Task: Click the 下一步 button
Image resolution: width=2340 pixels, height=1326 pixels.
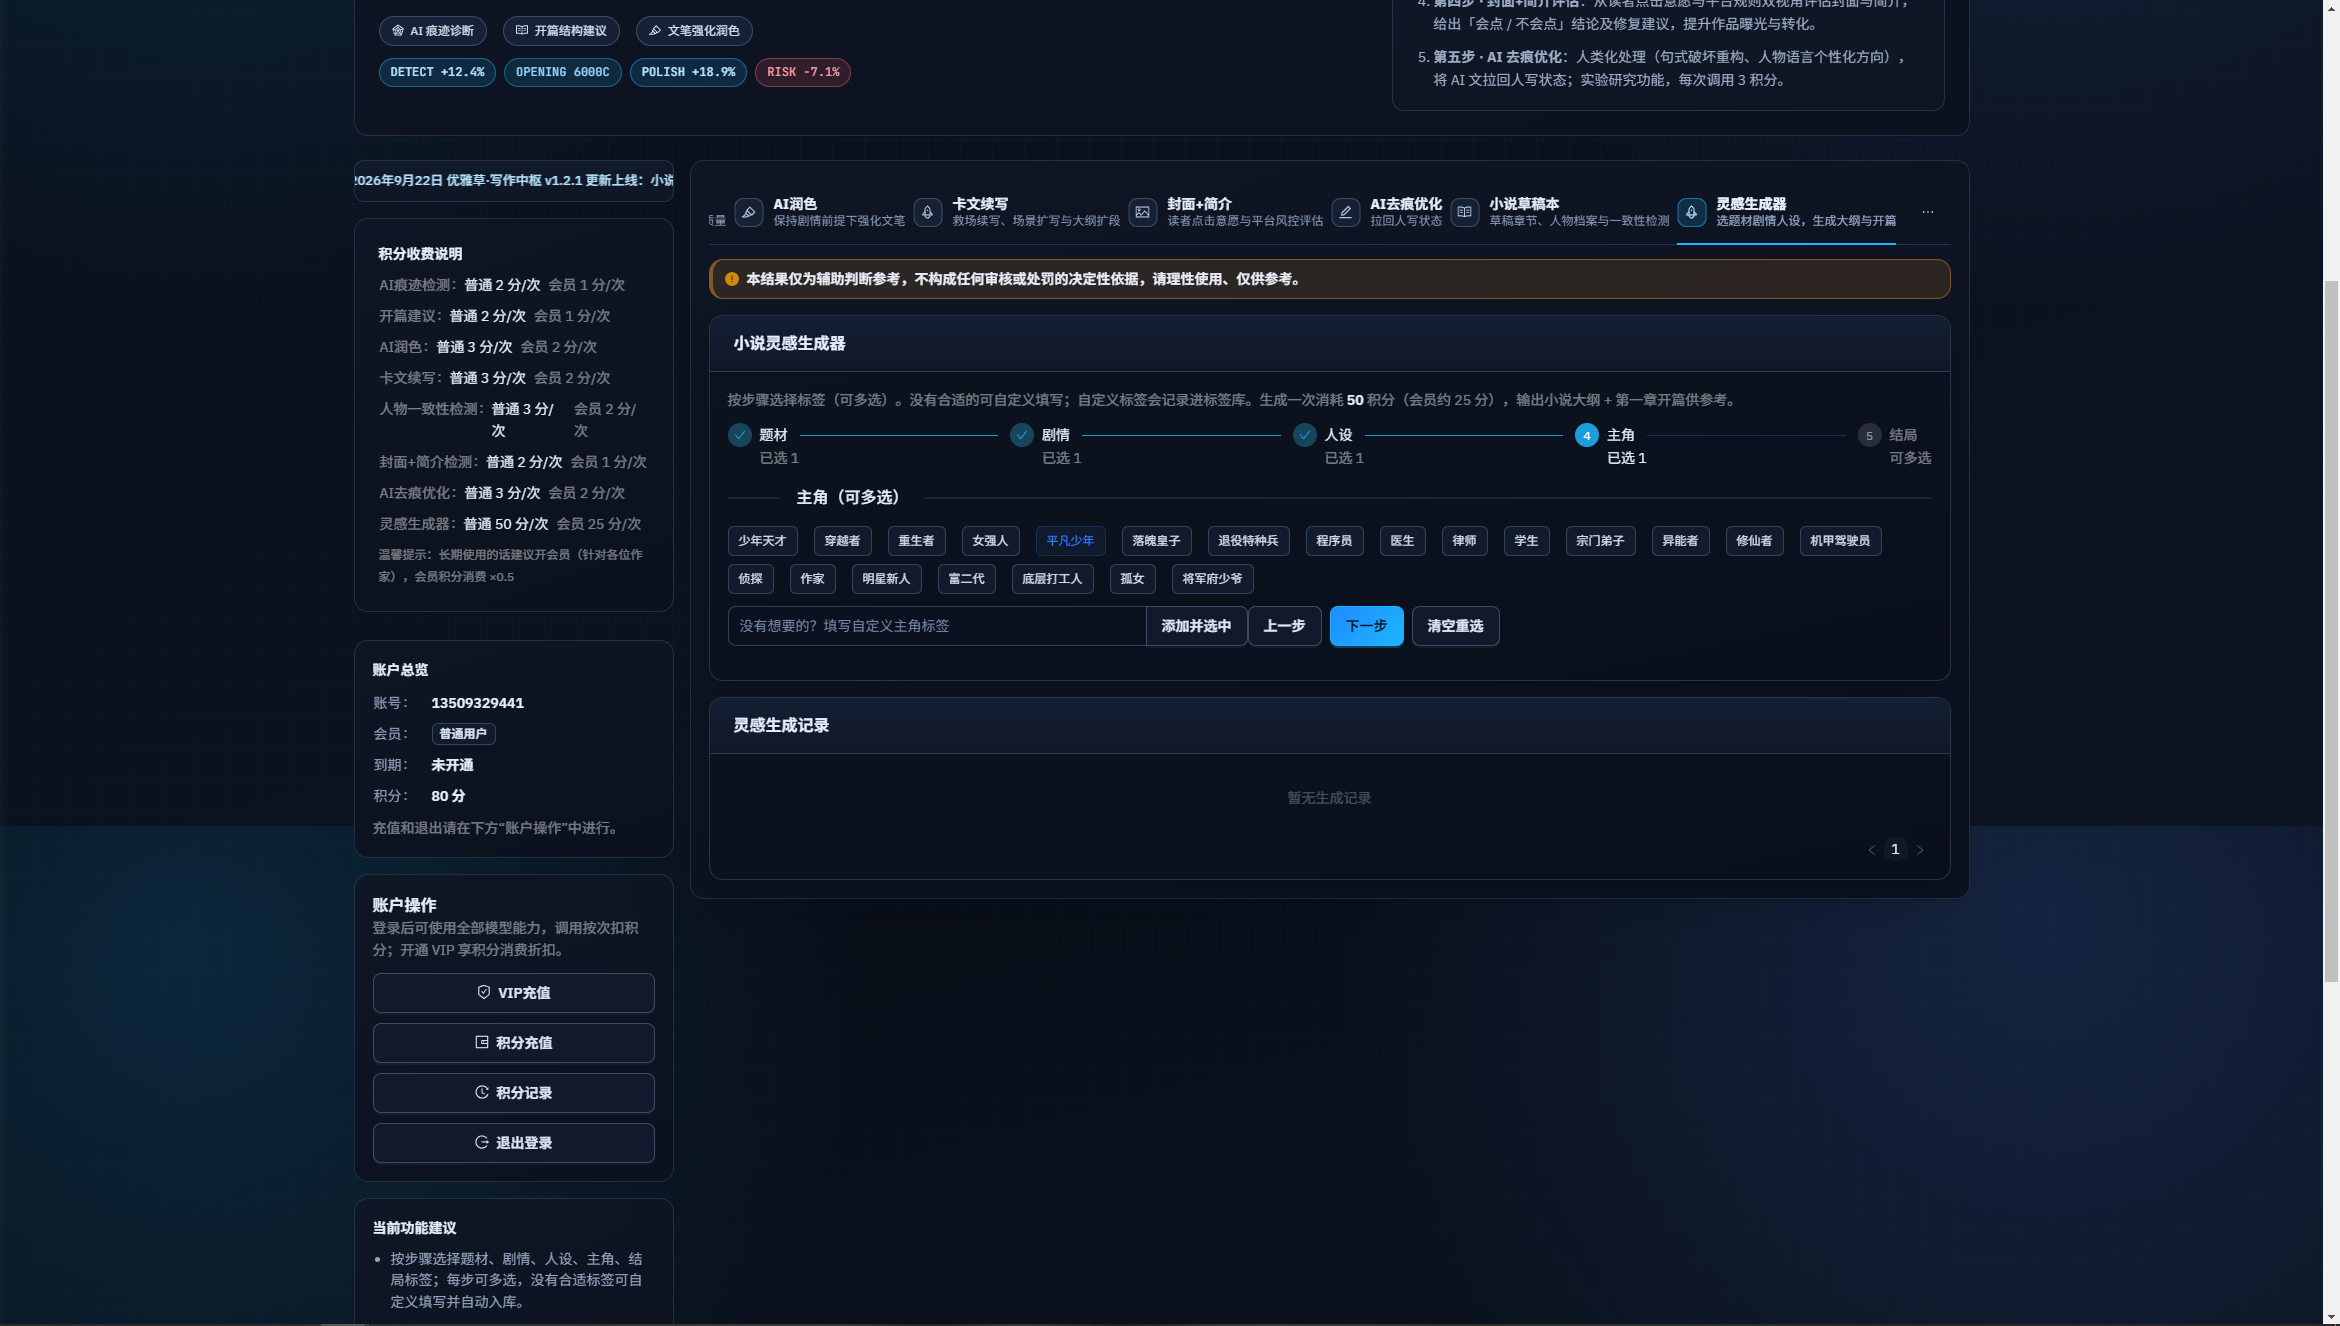Action: (1366, 626)
